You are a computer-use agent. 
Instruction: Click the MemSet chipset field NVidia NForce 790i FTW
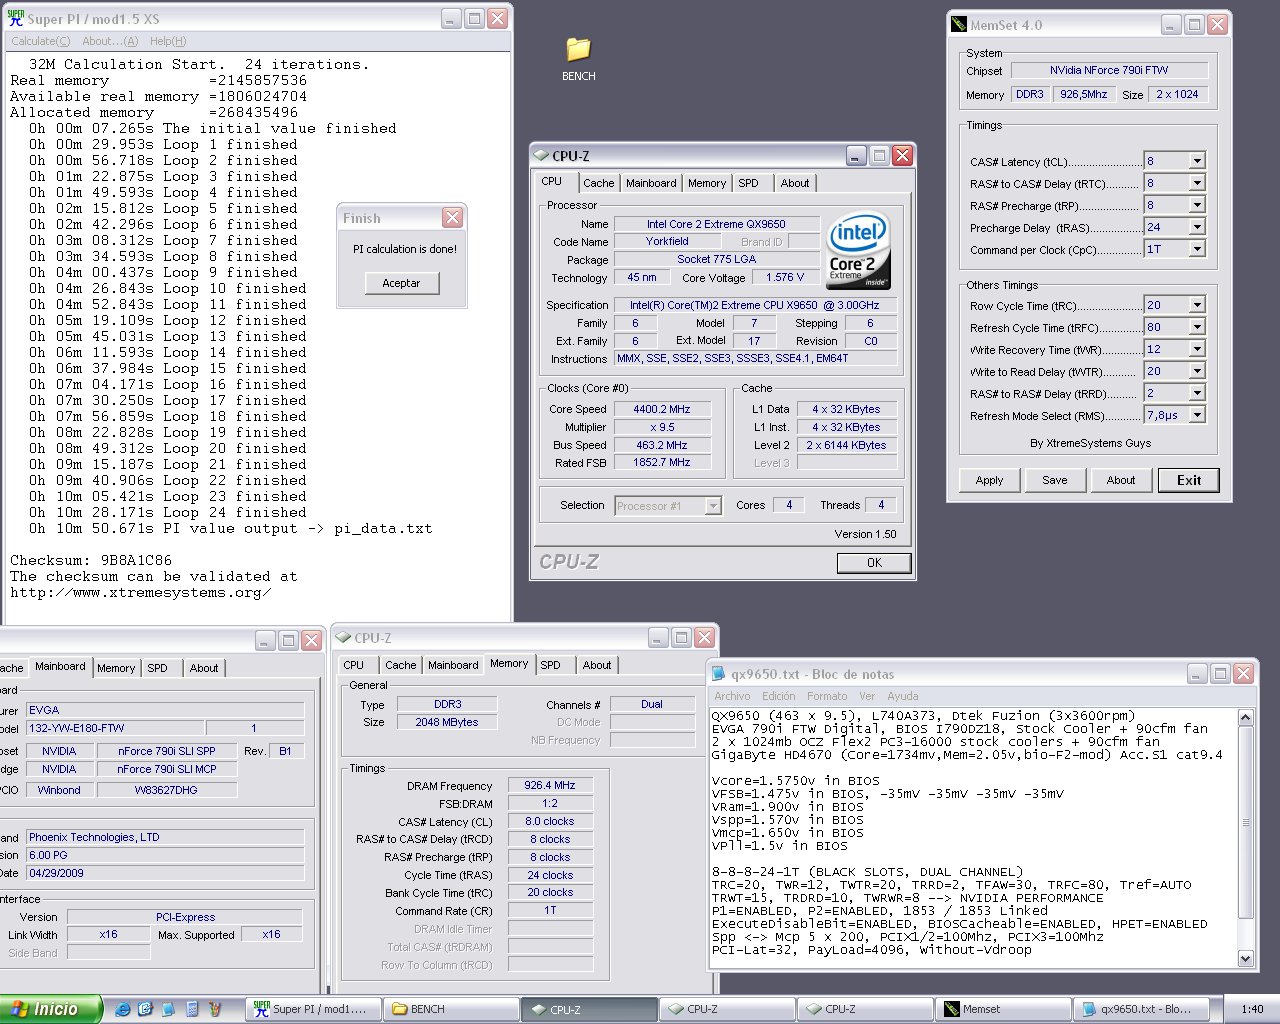1109,70
